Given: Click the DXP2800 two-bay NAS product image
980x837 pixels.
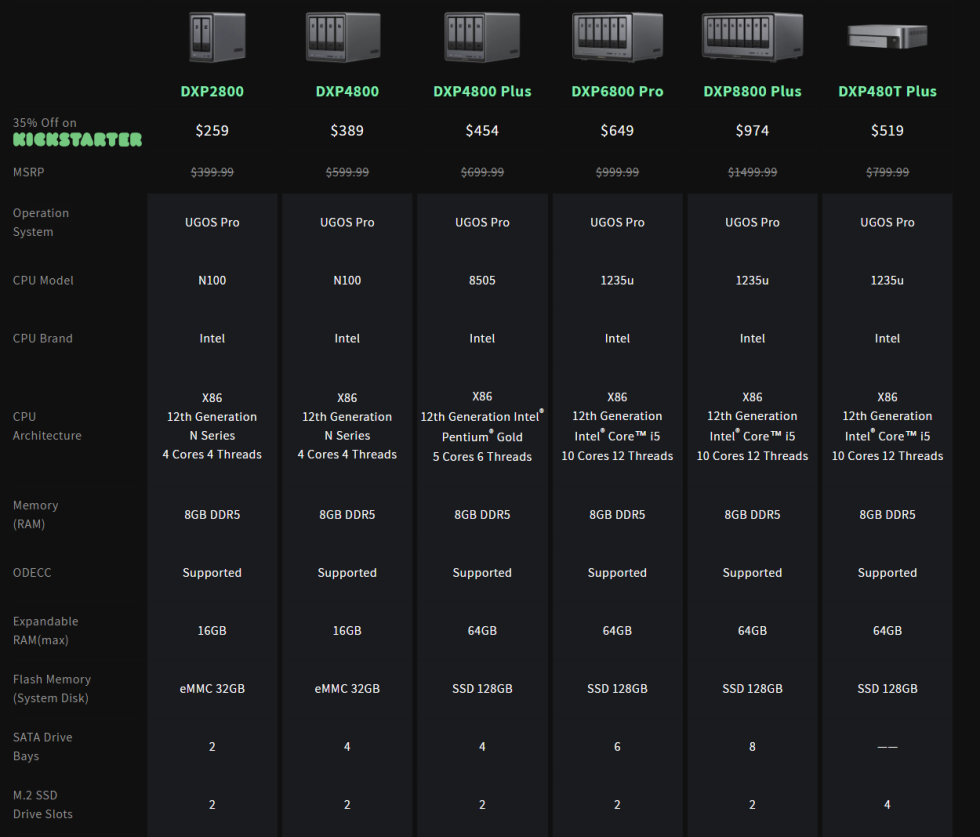Looking at the screenshot, I should [x=217, y=38].
